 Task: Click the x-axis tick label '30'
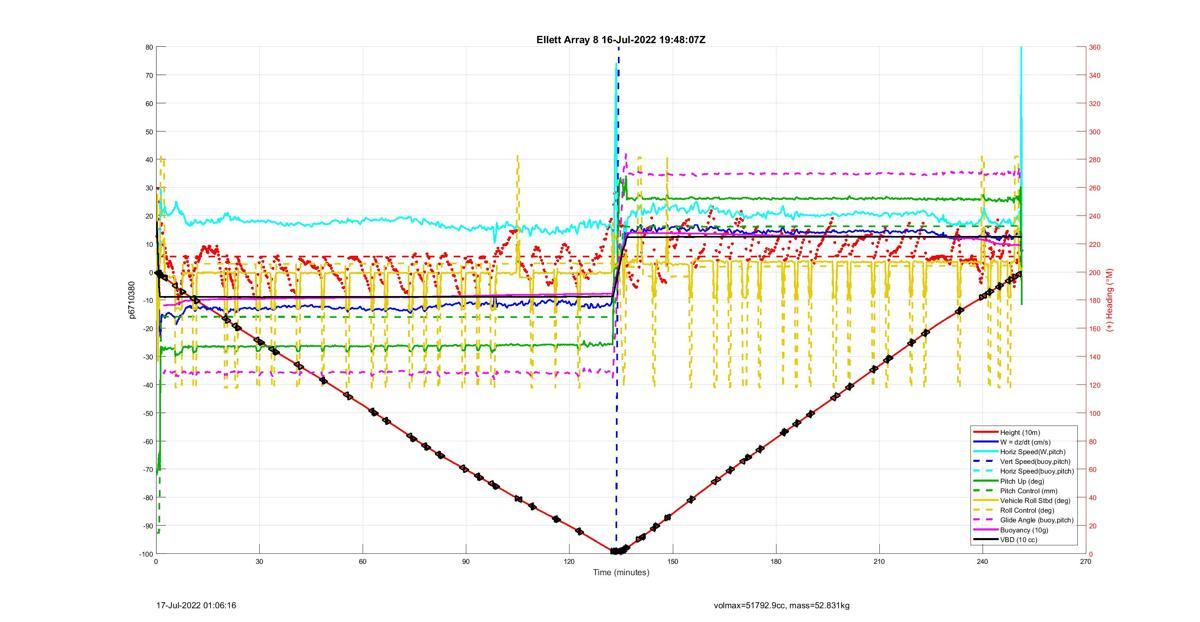click(259, 562)
